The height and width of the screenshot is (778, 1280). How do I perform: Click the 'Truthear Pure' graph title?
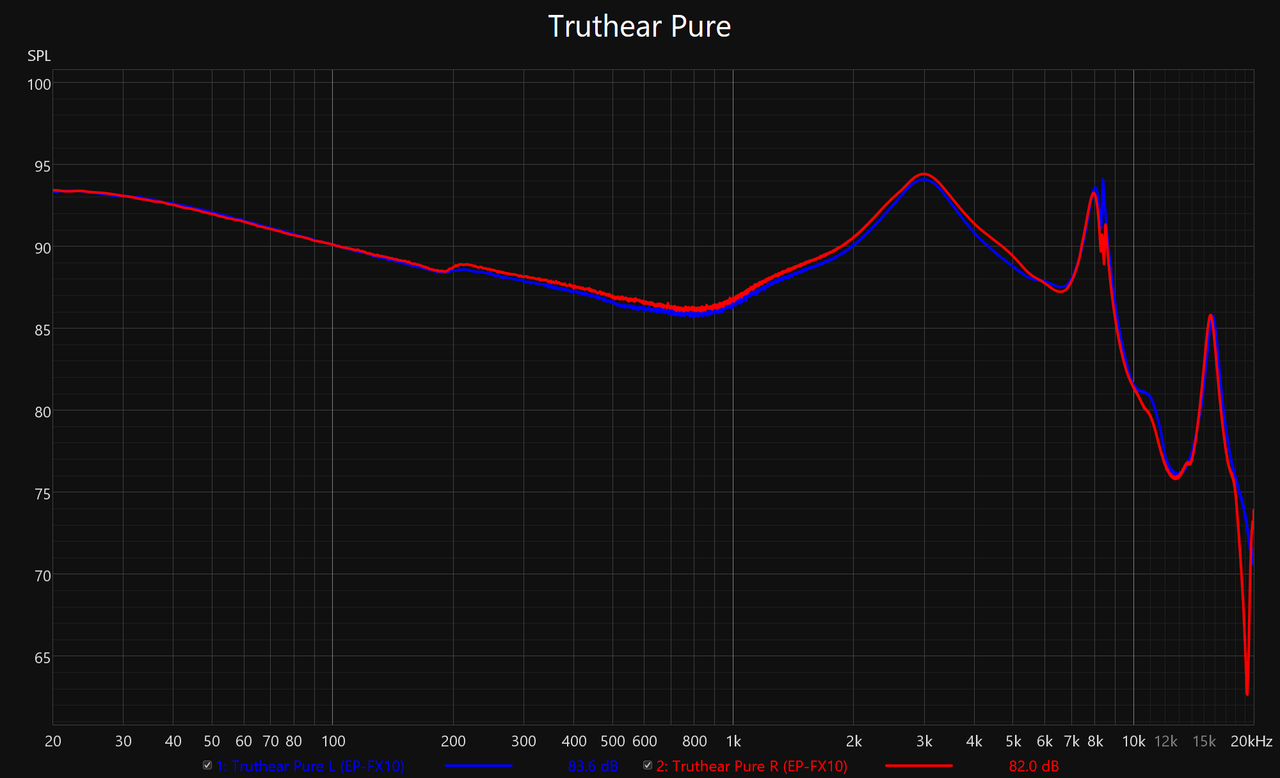click(640, 26)
